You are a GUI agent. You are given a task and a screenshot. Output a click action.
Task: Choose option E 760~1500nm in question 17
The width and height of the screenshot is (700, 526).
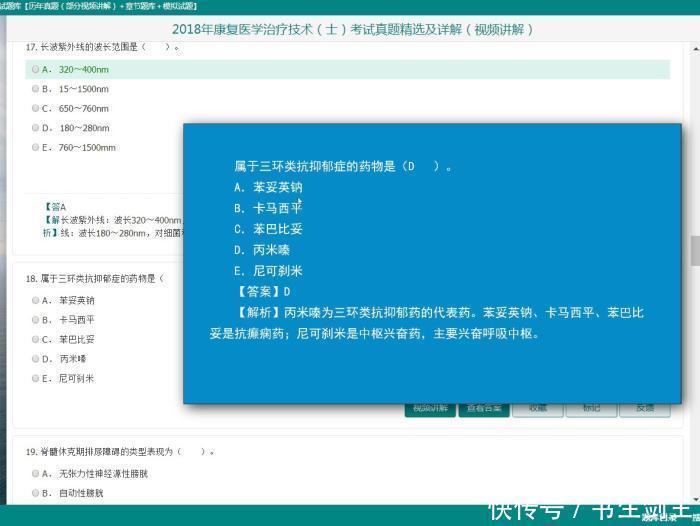36,148
